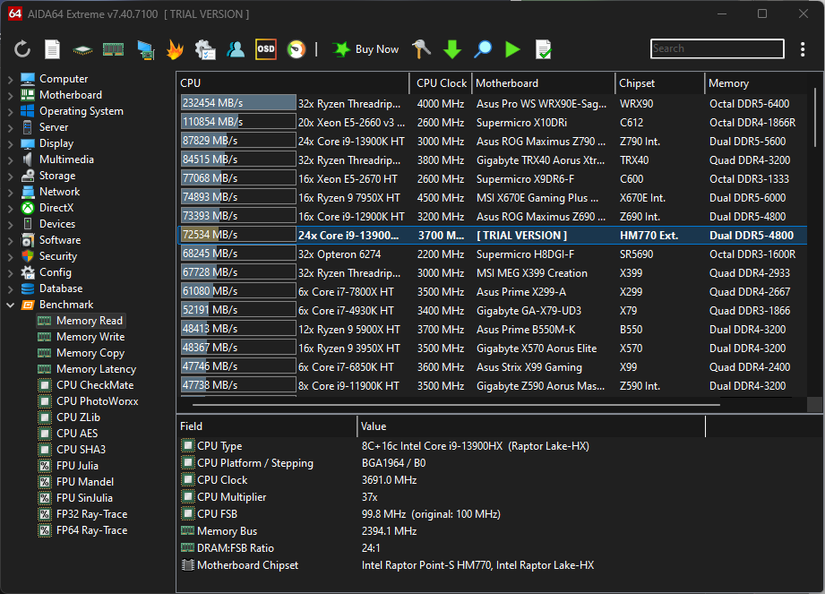
Task: Open search using the magnifier icon
Action: (x=482, y=49)
